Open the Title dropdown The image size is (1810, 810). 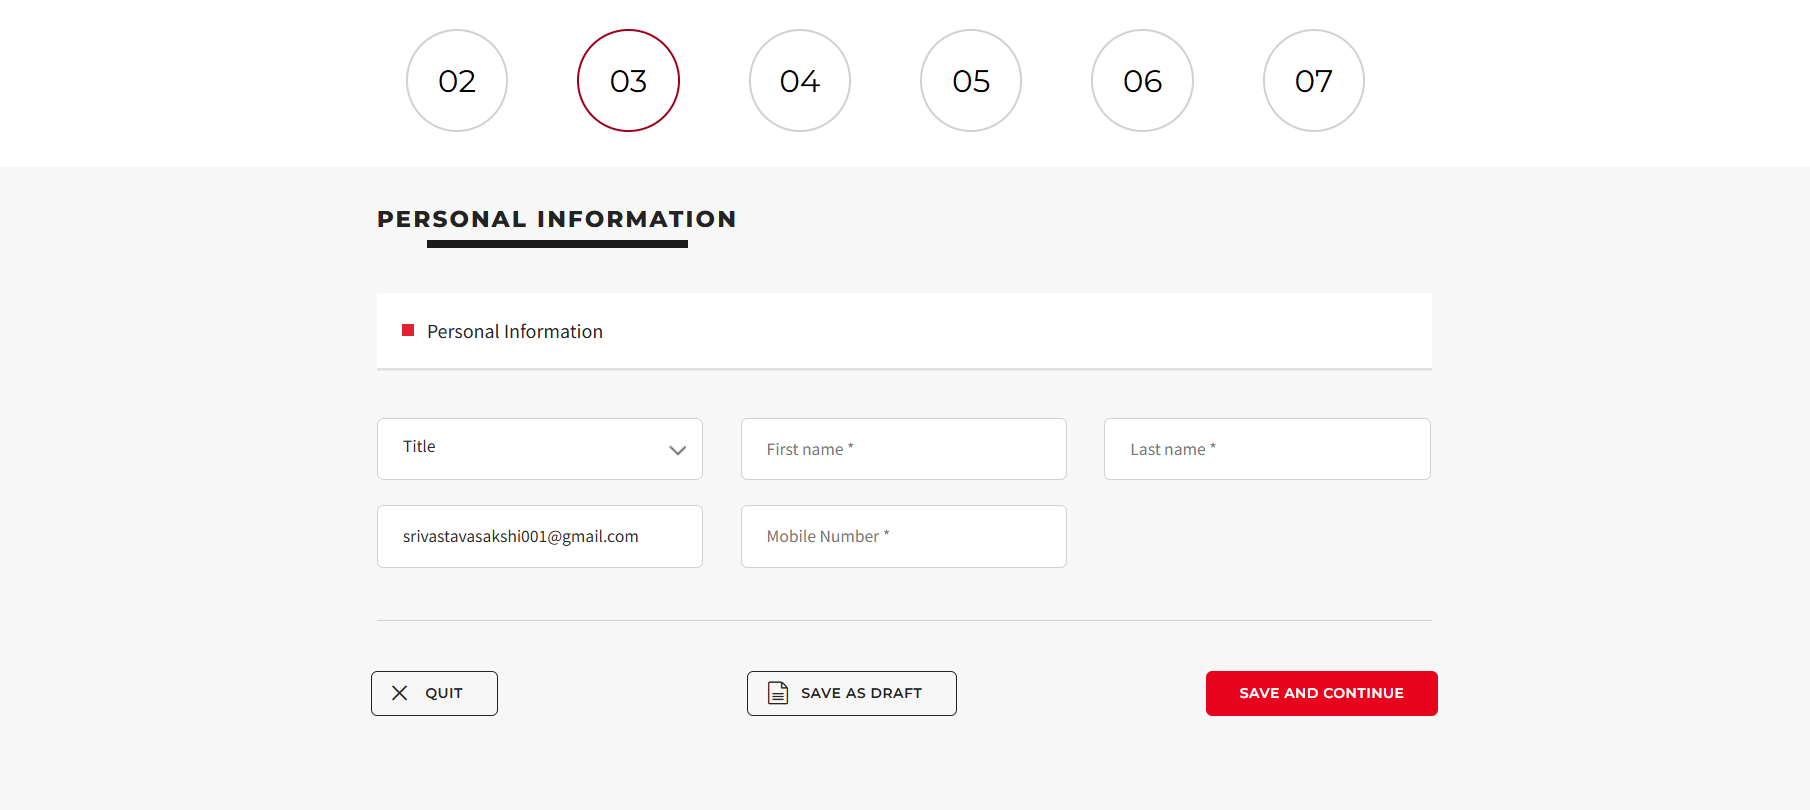(540, 449)
